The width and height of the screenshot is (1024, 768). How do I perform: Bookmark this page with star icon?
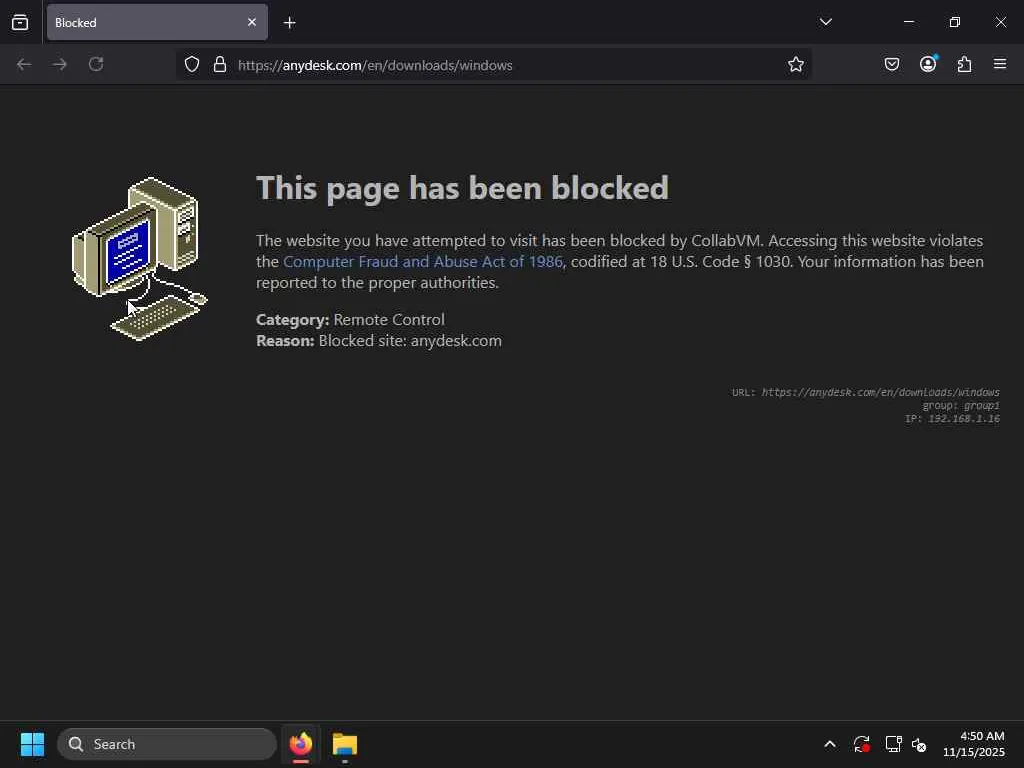(x=795, y=65)
